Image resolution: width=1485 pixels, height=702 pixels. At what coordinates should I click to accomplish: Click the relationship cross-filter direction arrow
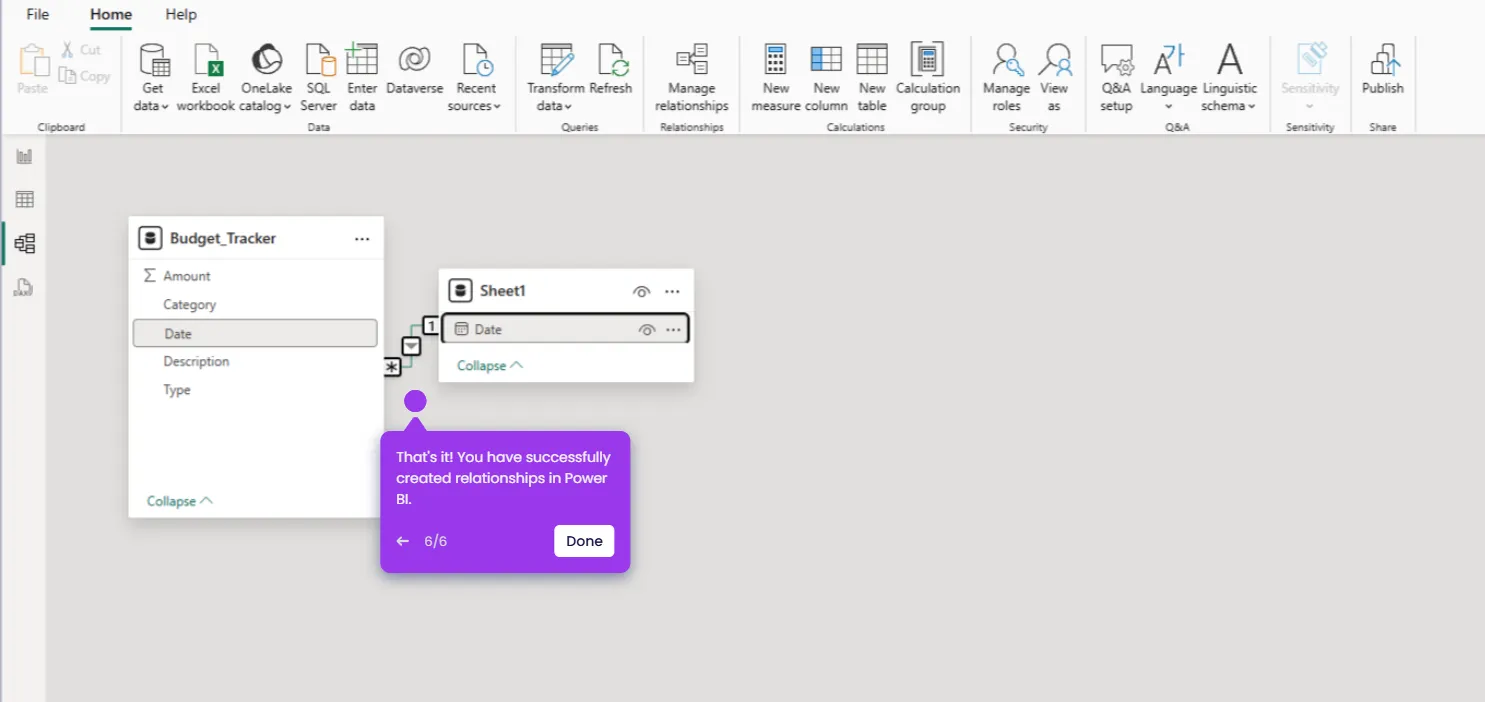tap(411, 345)
